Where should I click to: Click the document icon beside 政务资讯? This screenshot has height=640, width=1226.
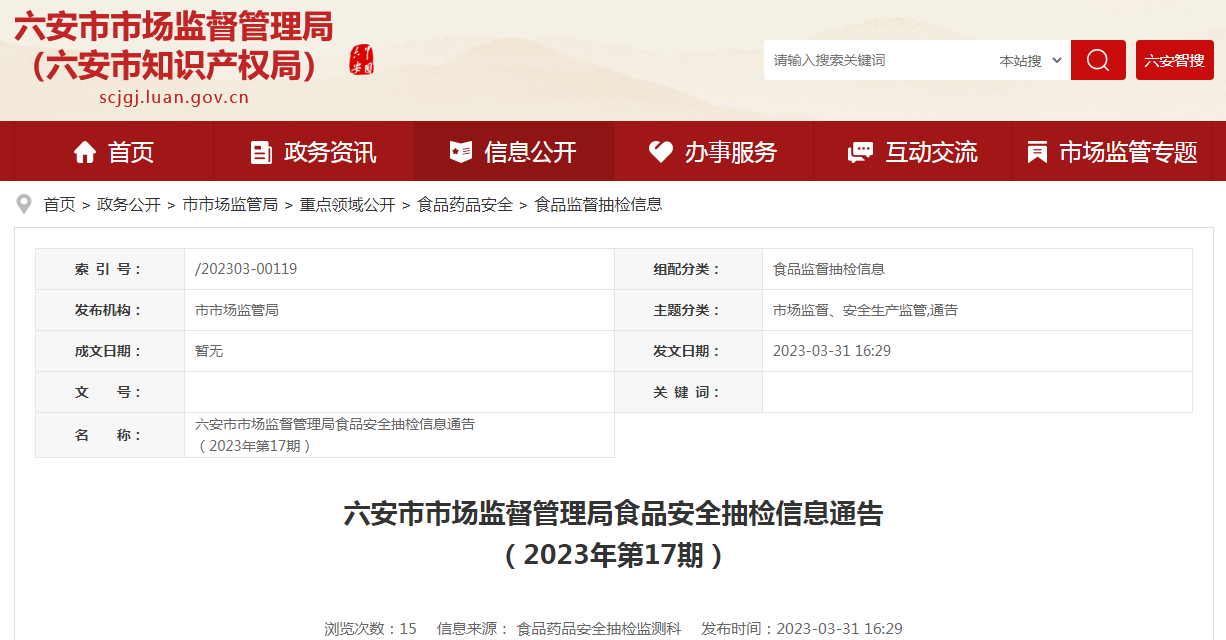pos(261,152)
